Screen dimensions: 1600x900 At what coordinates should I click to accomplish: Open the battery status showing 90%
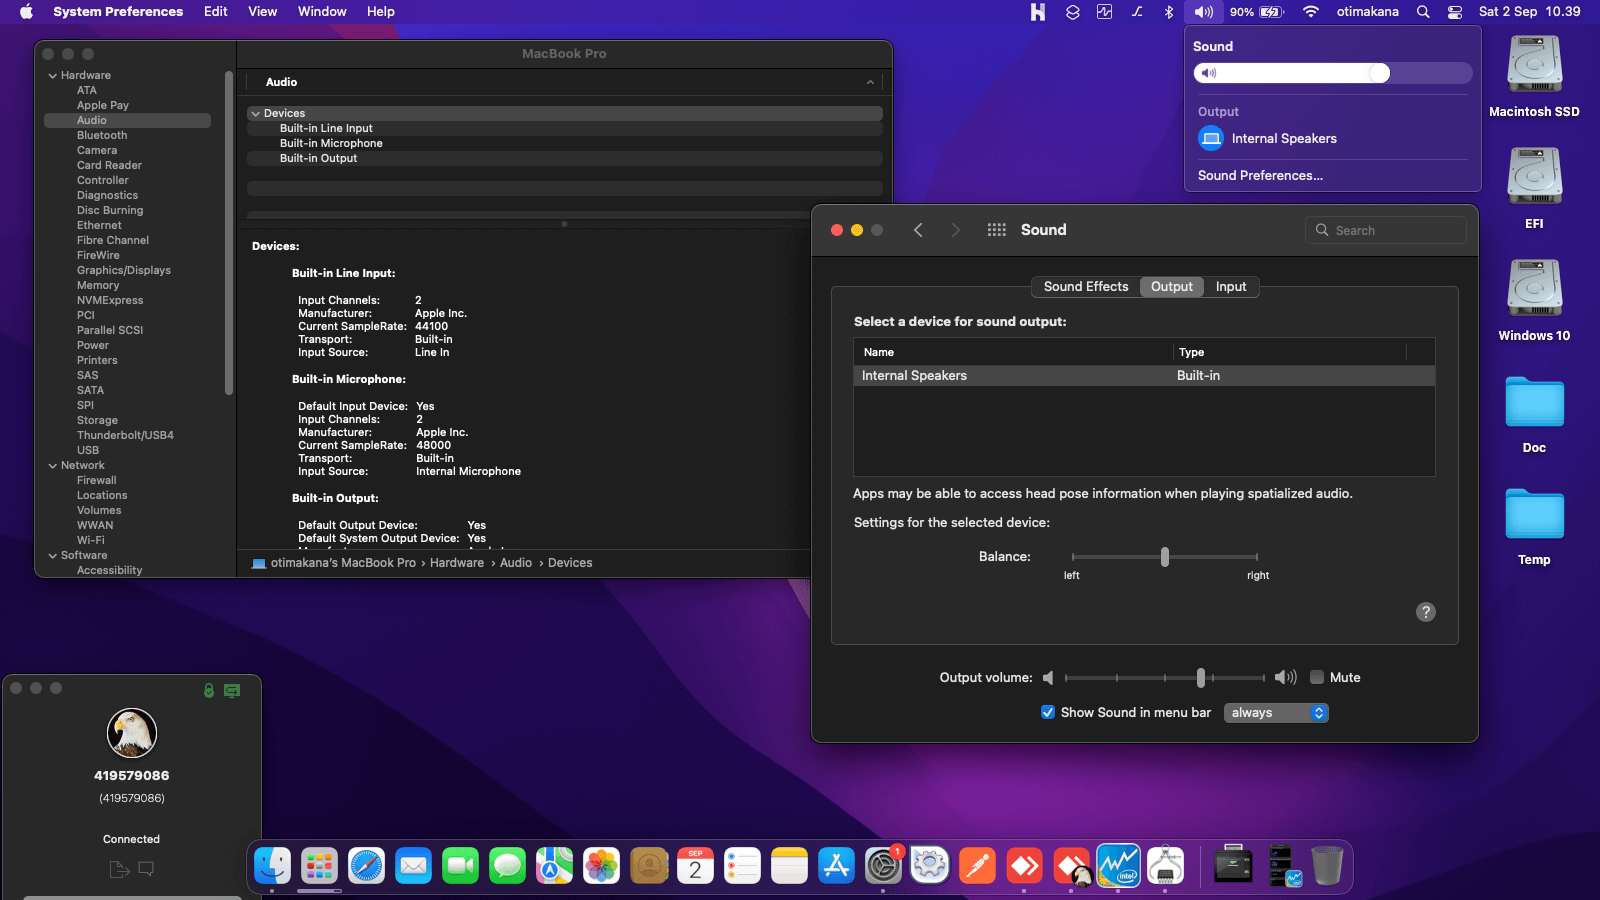click(x=1257, y=12)
